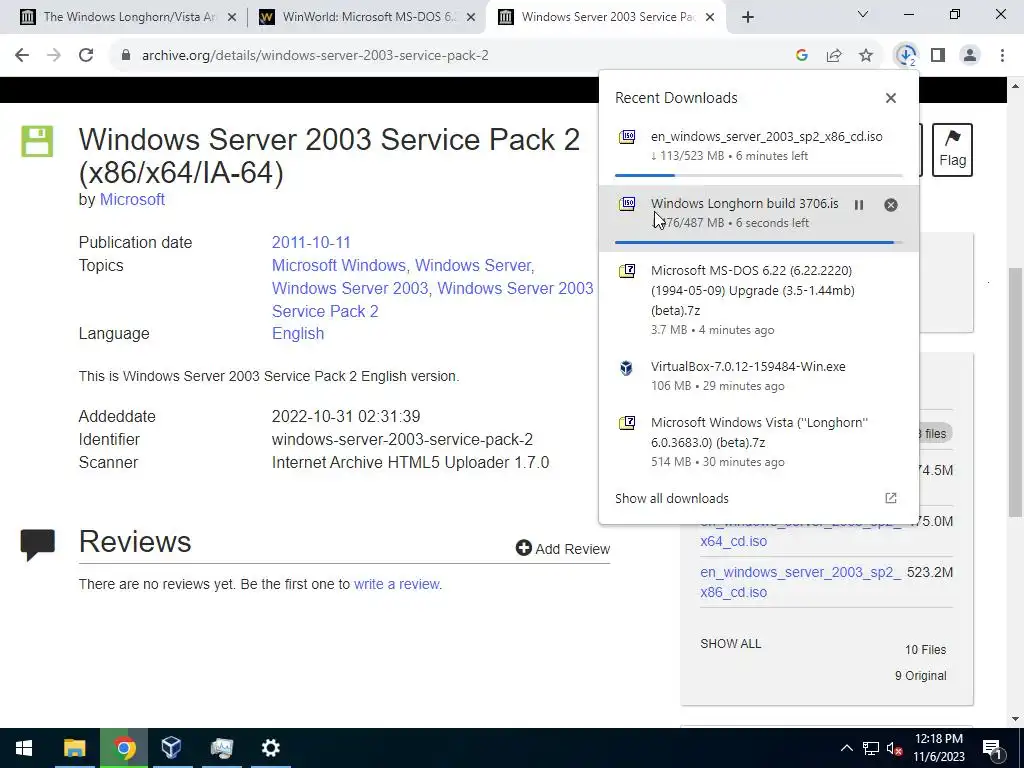Screen dimensions: 1024x768
Task: Click Show all downloads
Action: tap(671, 498)
